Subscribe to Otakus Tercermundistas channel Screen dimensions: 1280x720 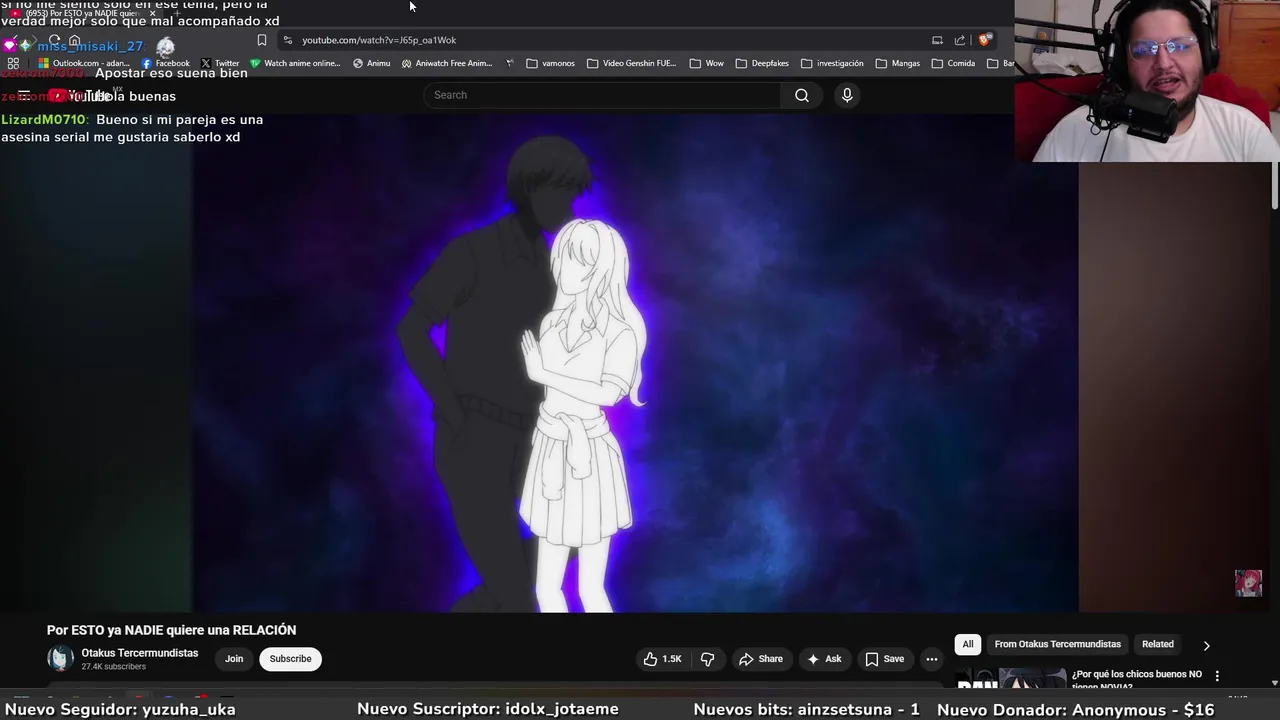coord(290,659)
